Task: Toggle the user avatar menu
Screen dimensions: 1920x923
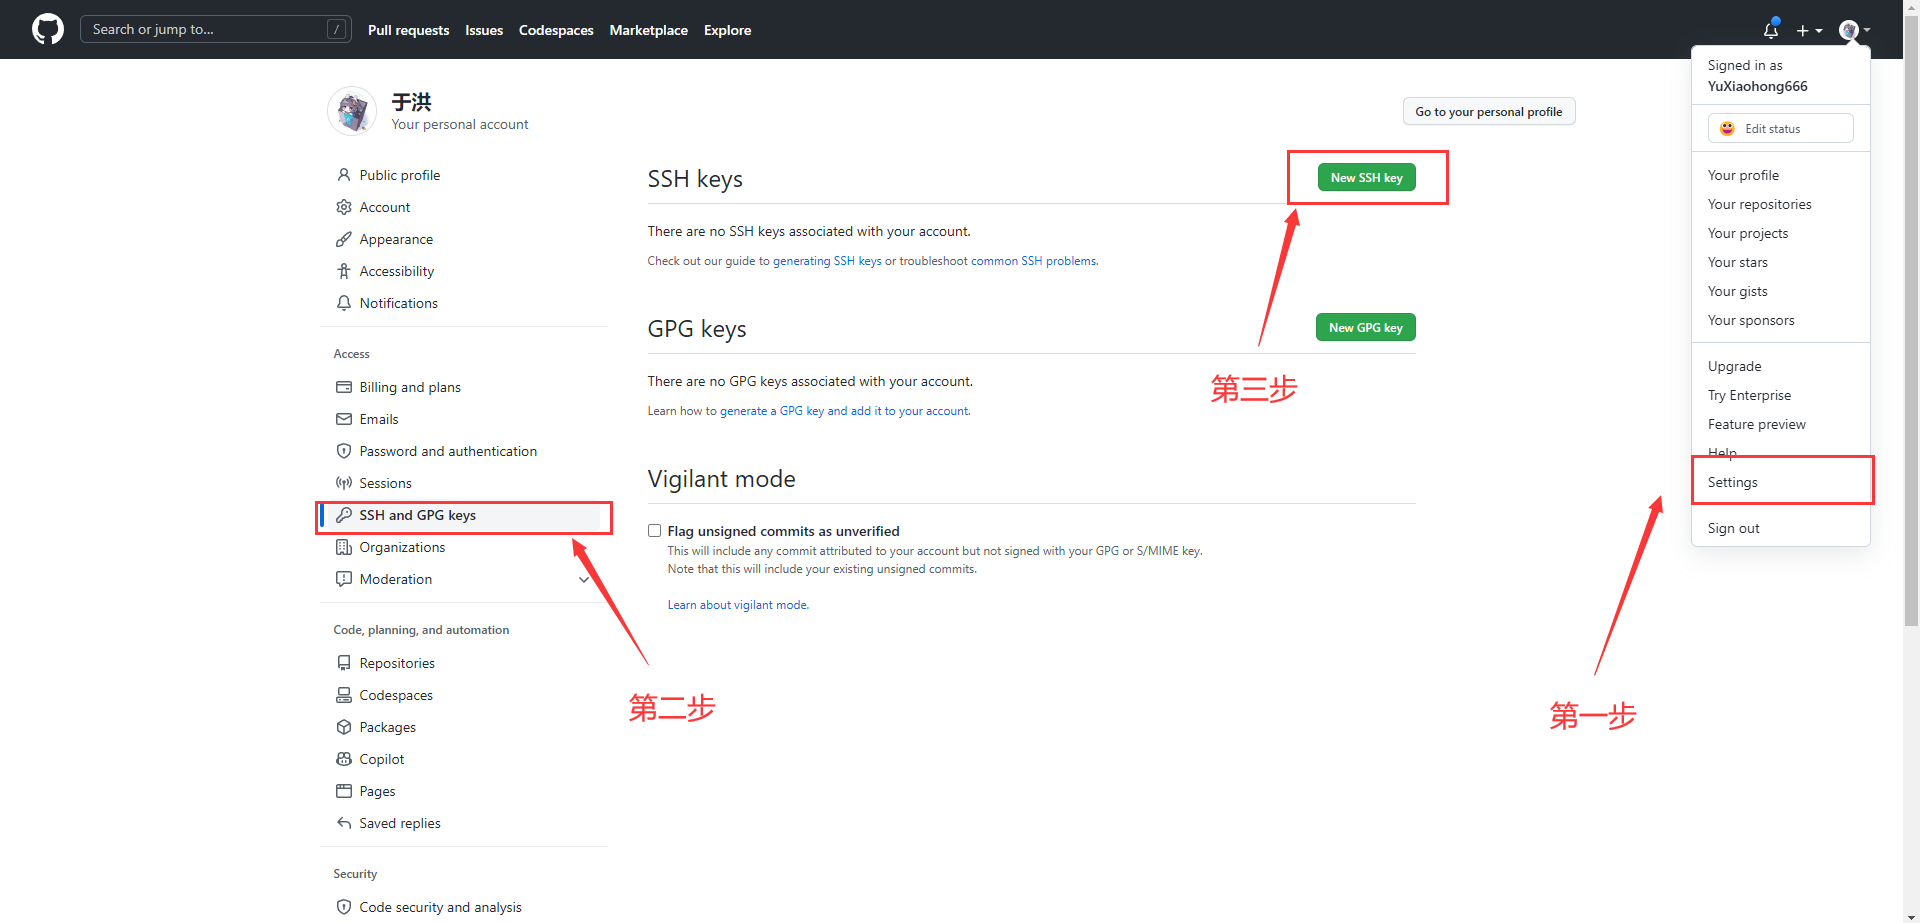Action: click(1855, 30)
